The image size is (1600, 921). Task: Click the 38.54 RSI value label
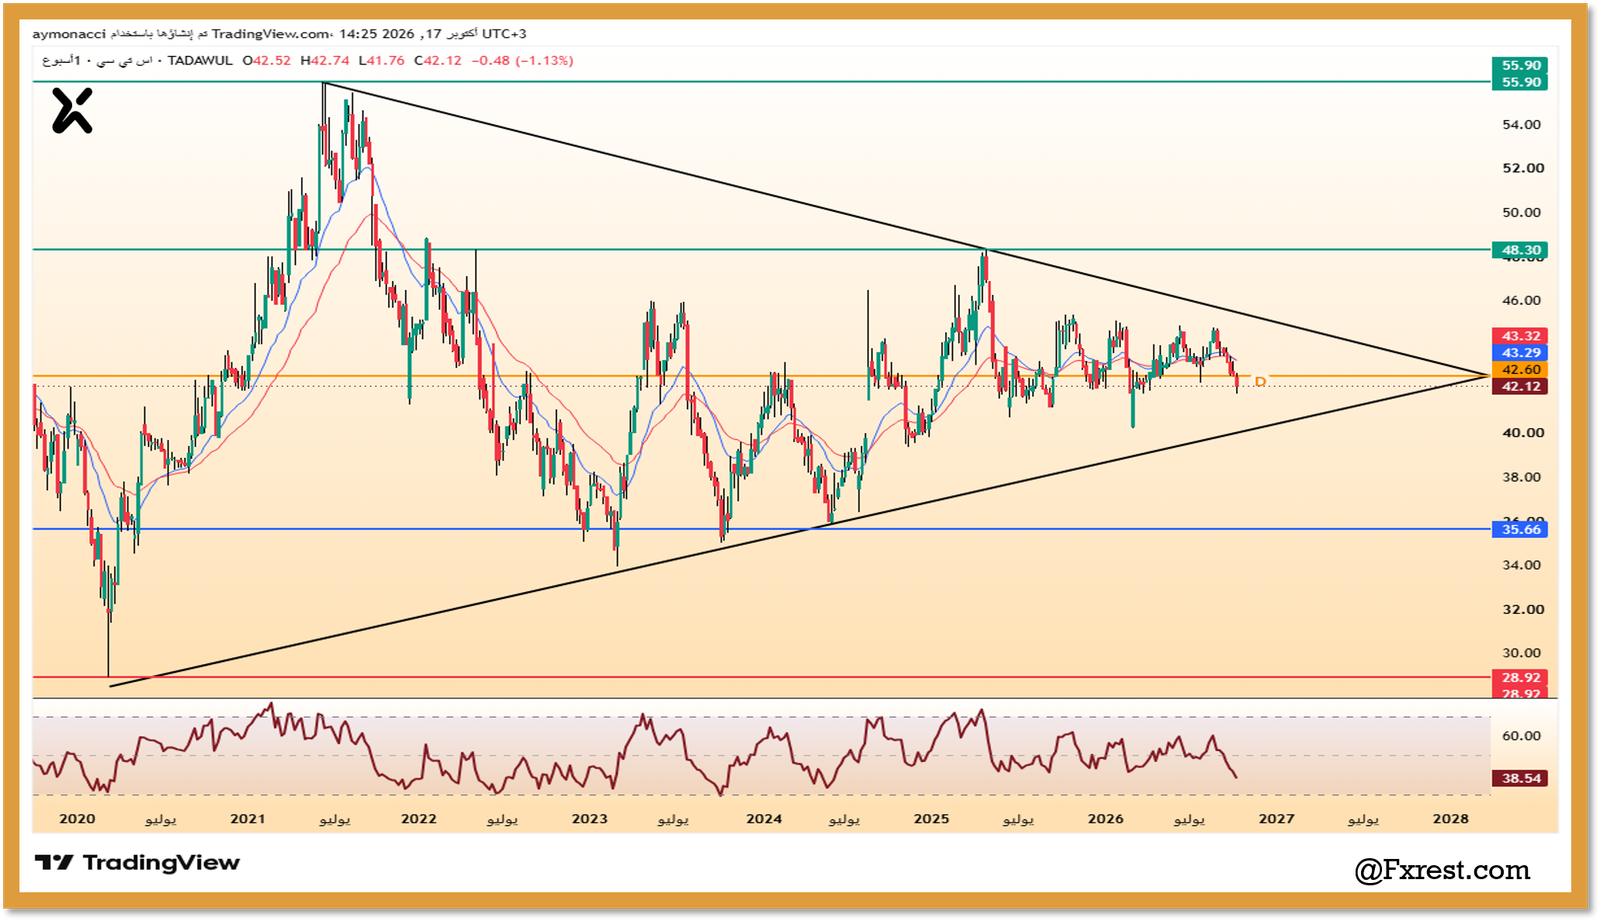tap(1520, 778)
